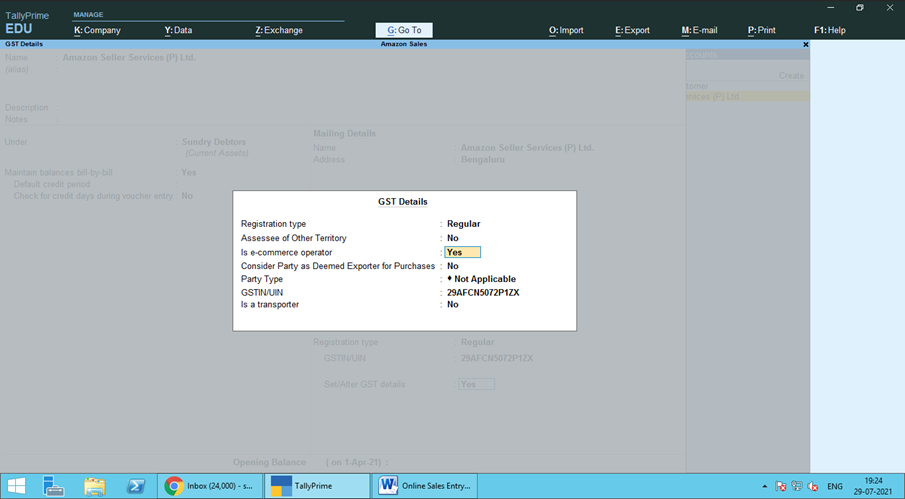Open the E: Export menu
The image size is (905, 499).
(x=632, y=30)
